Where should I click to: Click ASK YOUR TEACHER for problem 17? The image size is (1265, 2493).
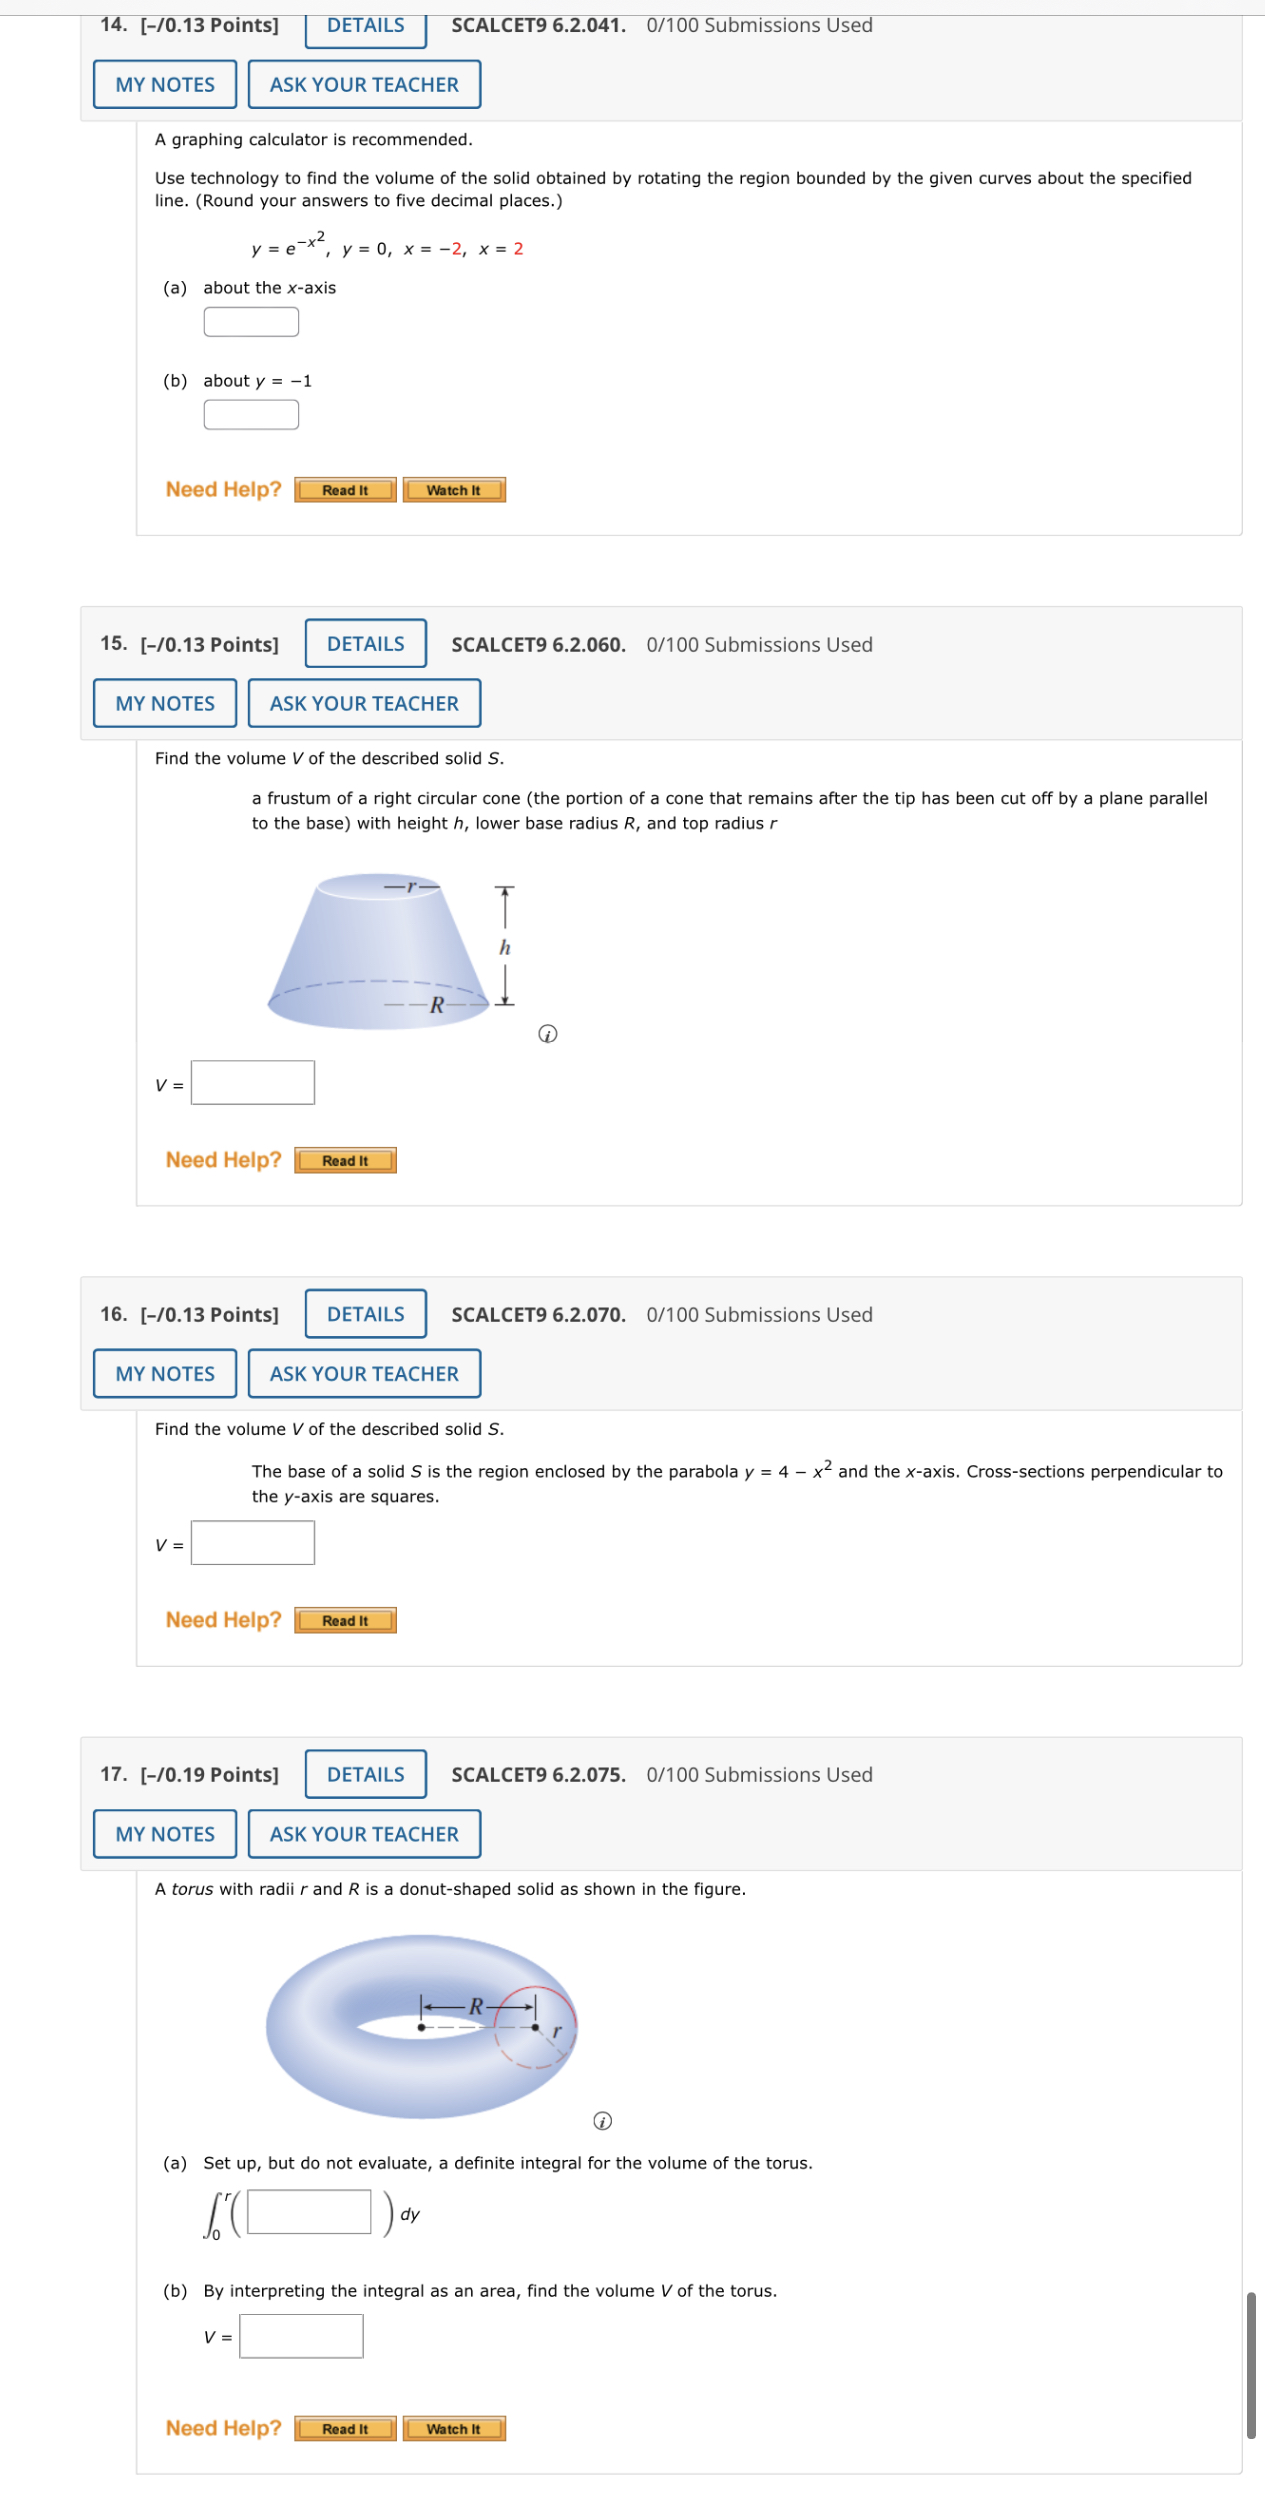(x=364, y=1834)
